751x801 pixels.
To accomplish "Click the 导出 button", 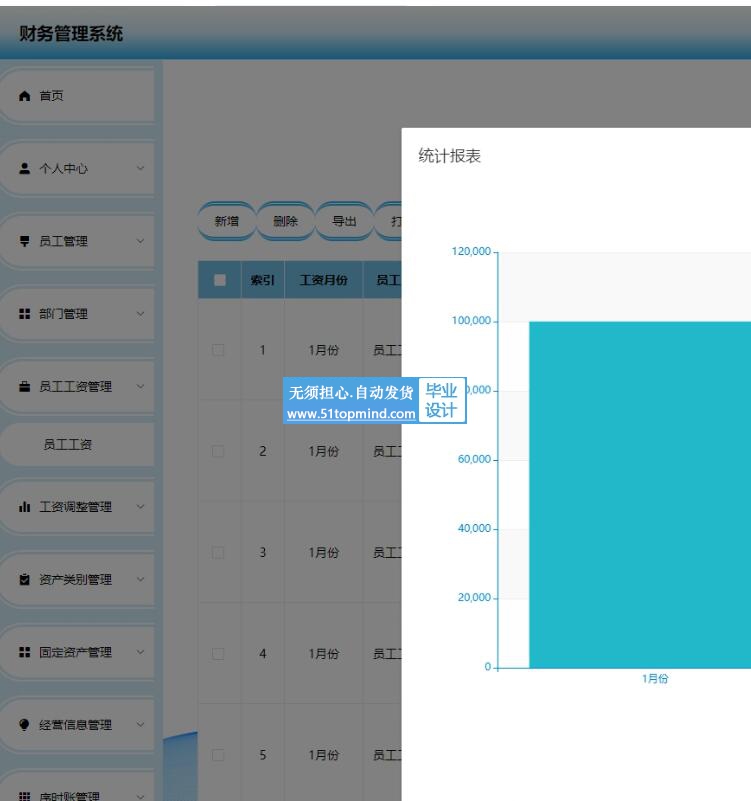I will (x=344, y=221).
